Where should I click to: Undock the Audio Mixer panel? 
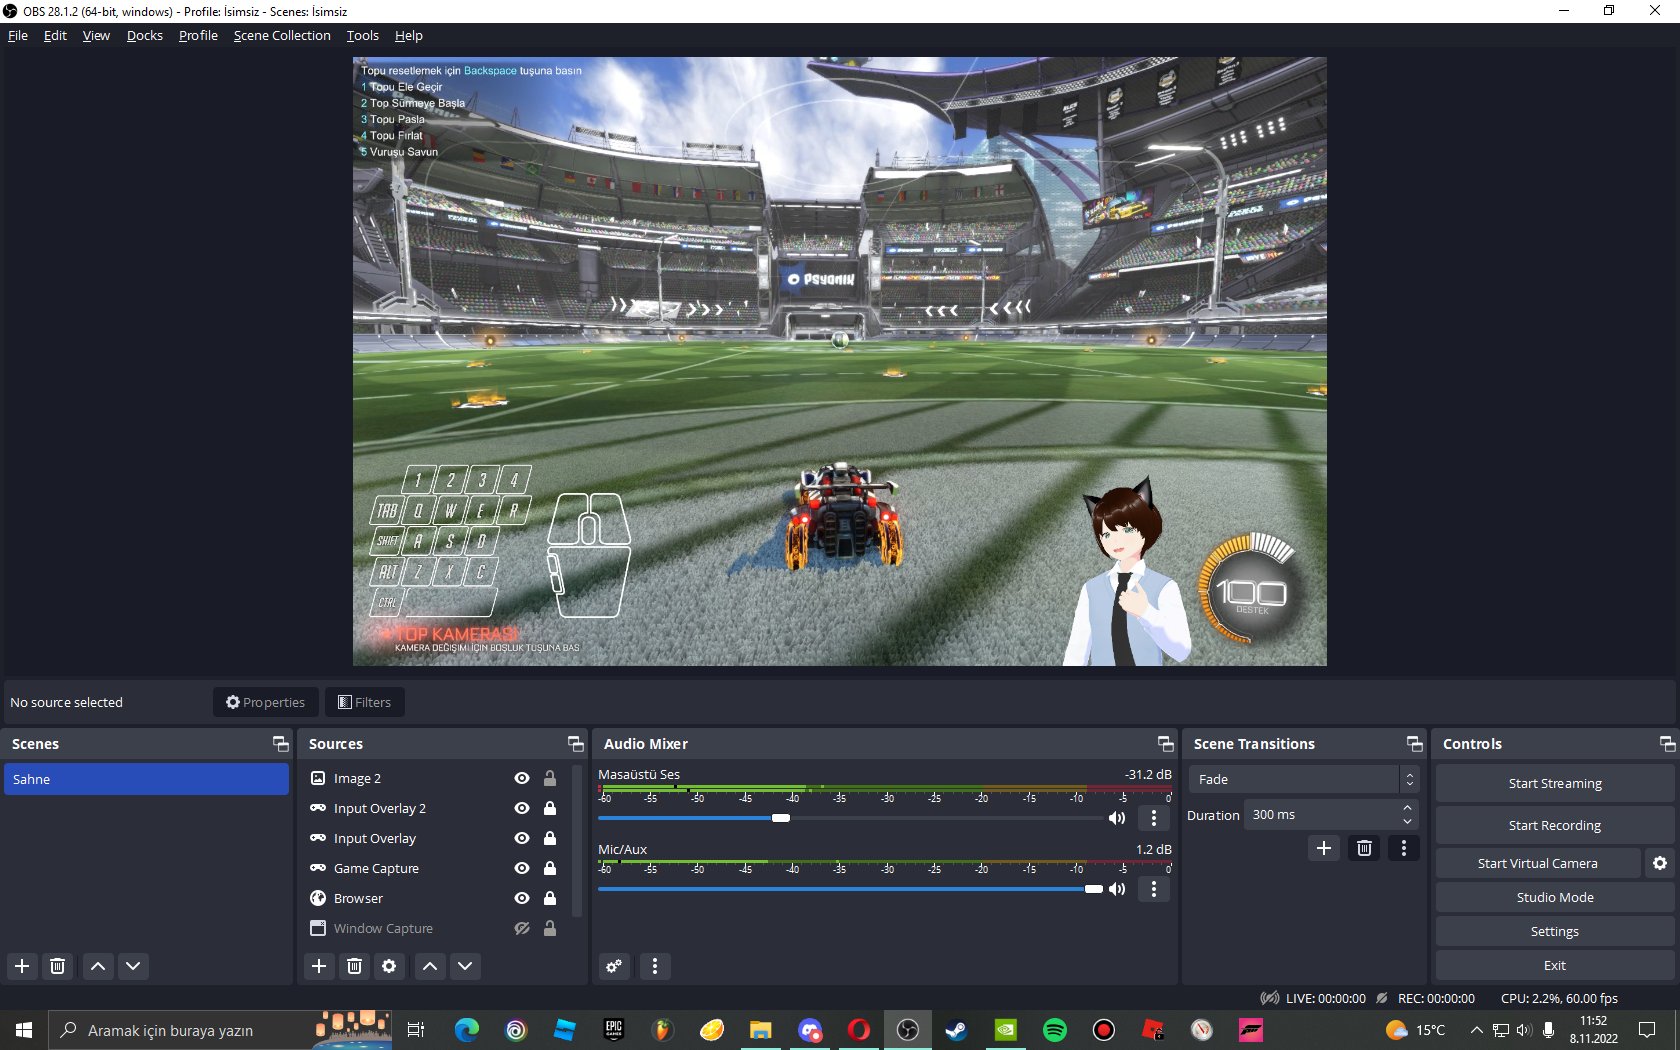[1166, 744]
